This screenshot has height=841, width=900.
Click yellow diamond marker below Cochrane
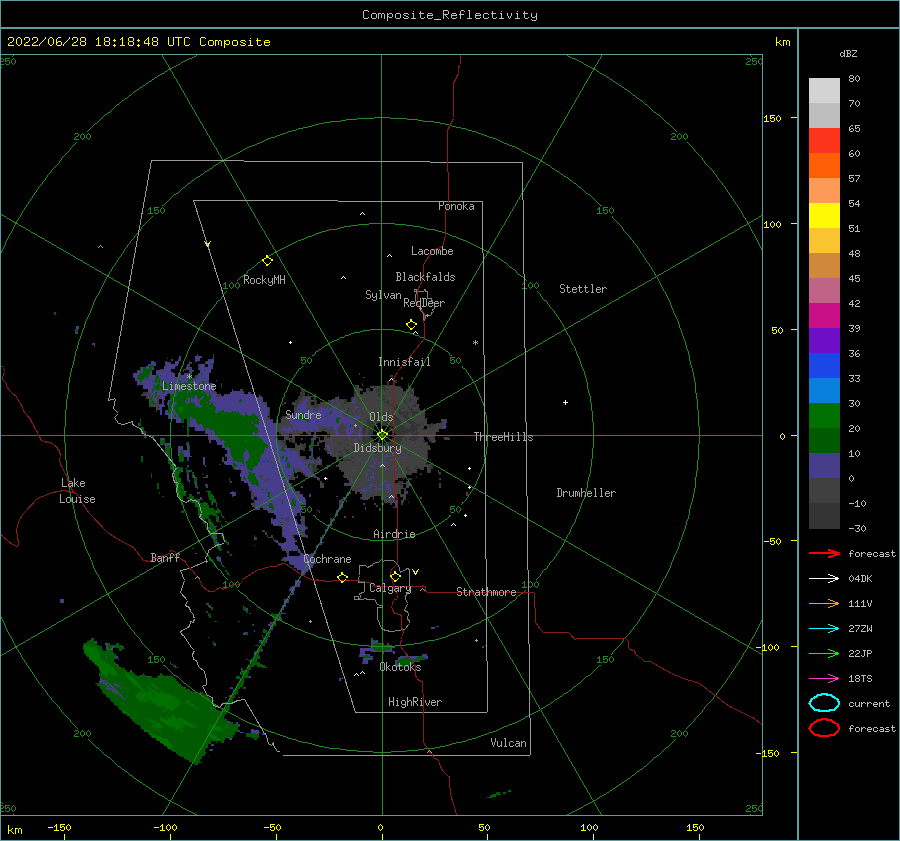342,577
